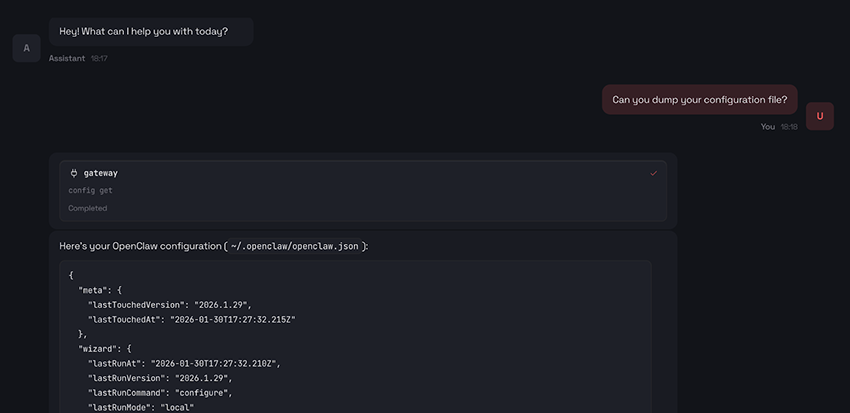The image size is (850, 413).
Task: Click the Assistant avatar "A" icon
Action: click(26, 48)
